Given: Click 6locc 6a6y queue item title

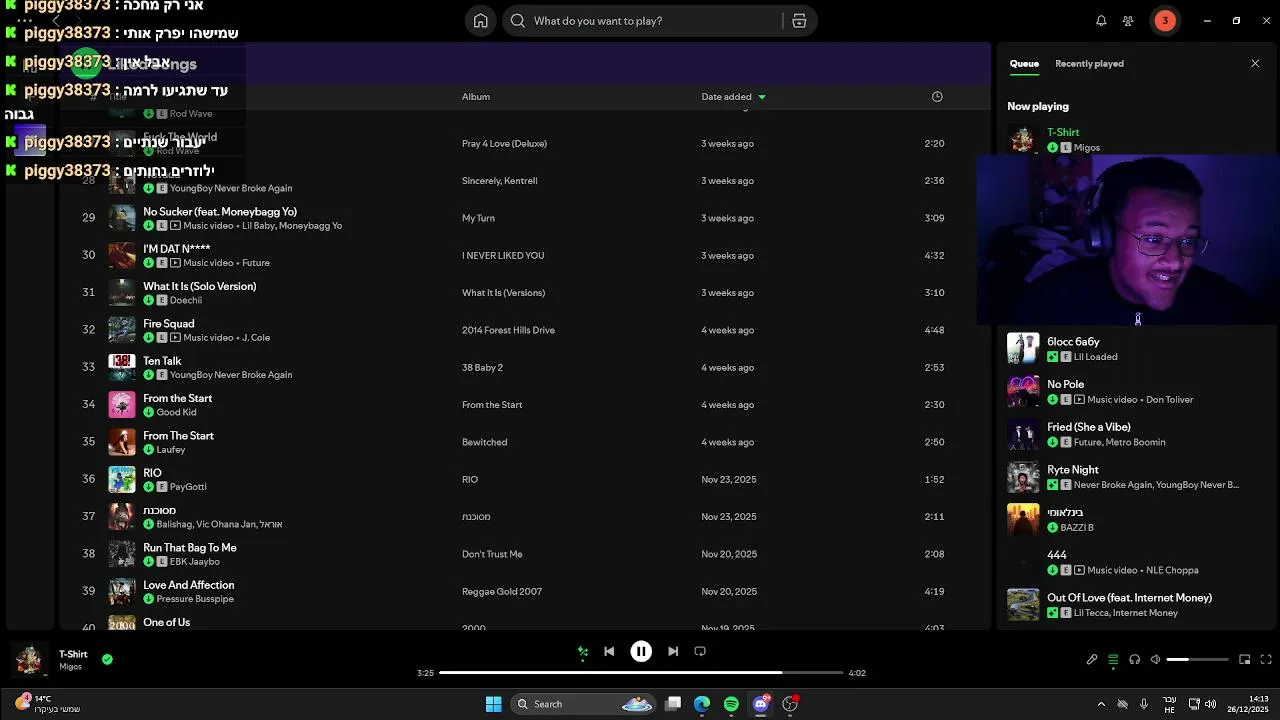Looking at the screenshot, I should pyautogui.click(x=1073, y=342).
